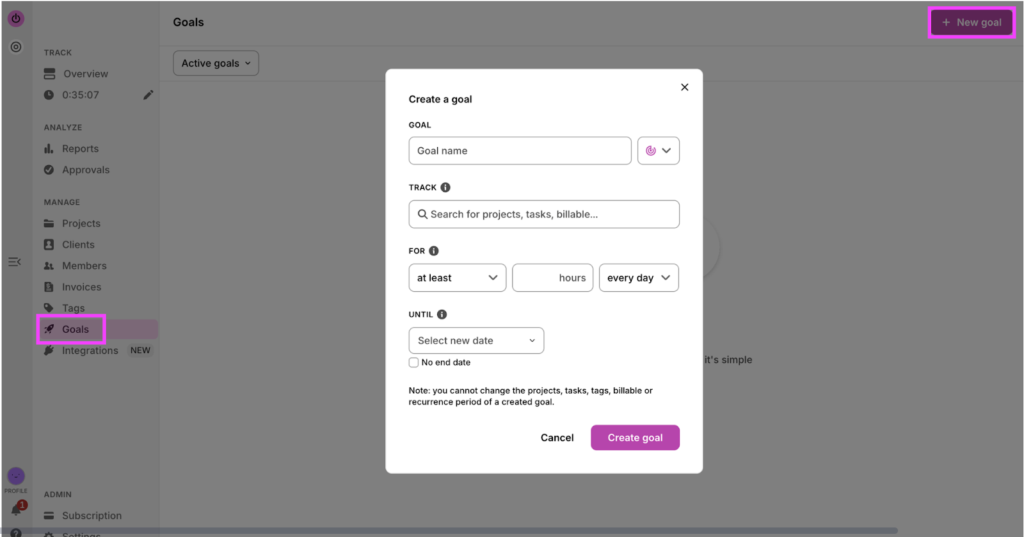Image resolution: width=1024 pixels, height=537 pixels.
Task: Open the goal icon picker dropdown
Action: (x=658, y=151)
